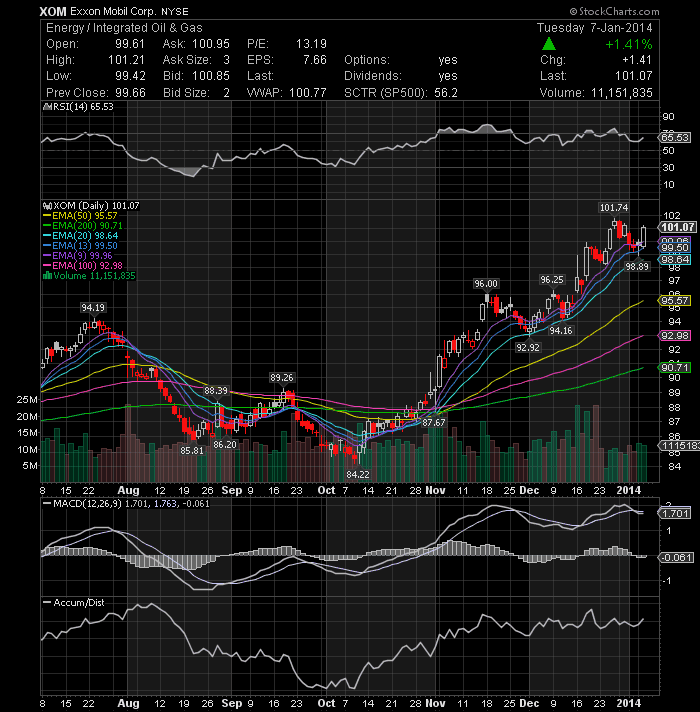
Task: Click the 95.57 EMA tag on the right axis
Action: pos(675,301)
